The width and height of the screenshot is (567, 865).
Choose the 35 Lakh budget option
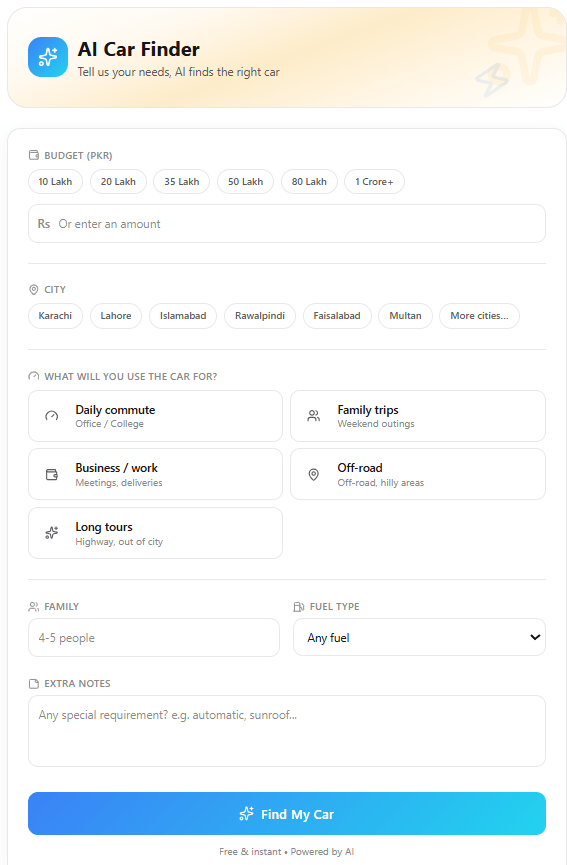[x=181, y=181]
